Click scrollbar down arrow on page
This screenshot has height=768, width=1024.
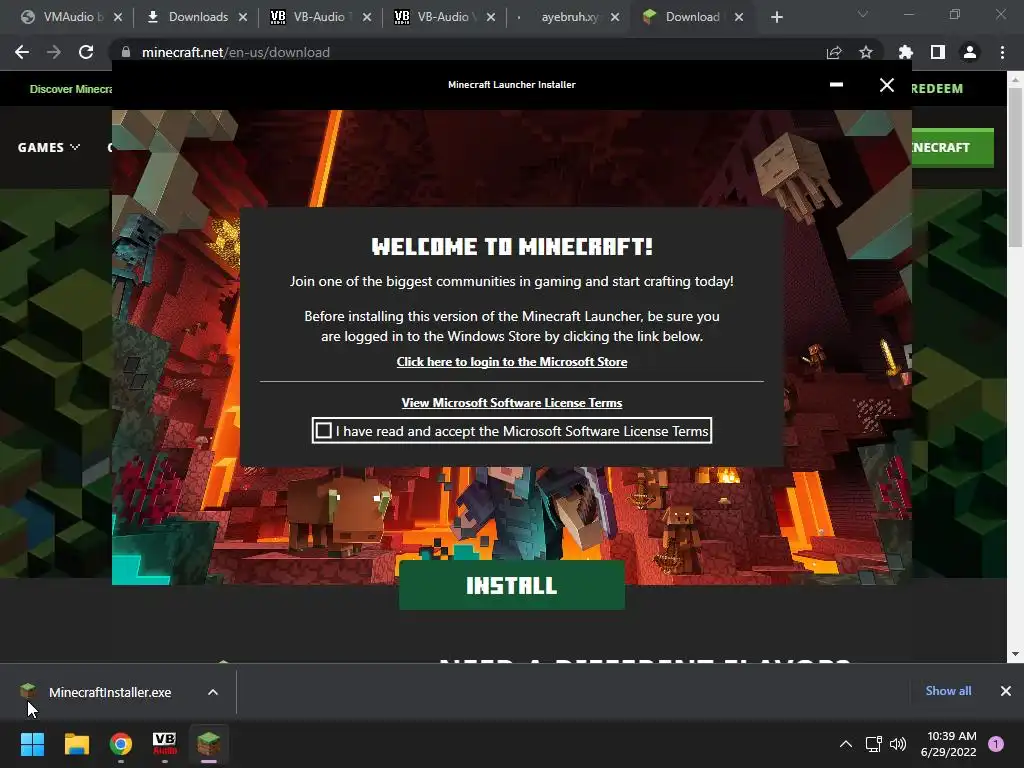pos(1015,654)
